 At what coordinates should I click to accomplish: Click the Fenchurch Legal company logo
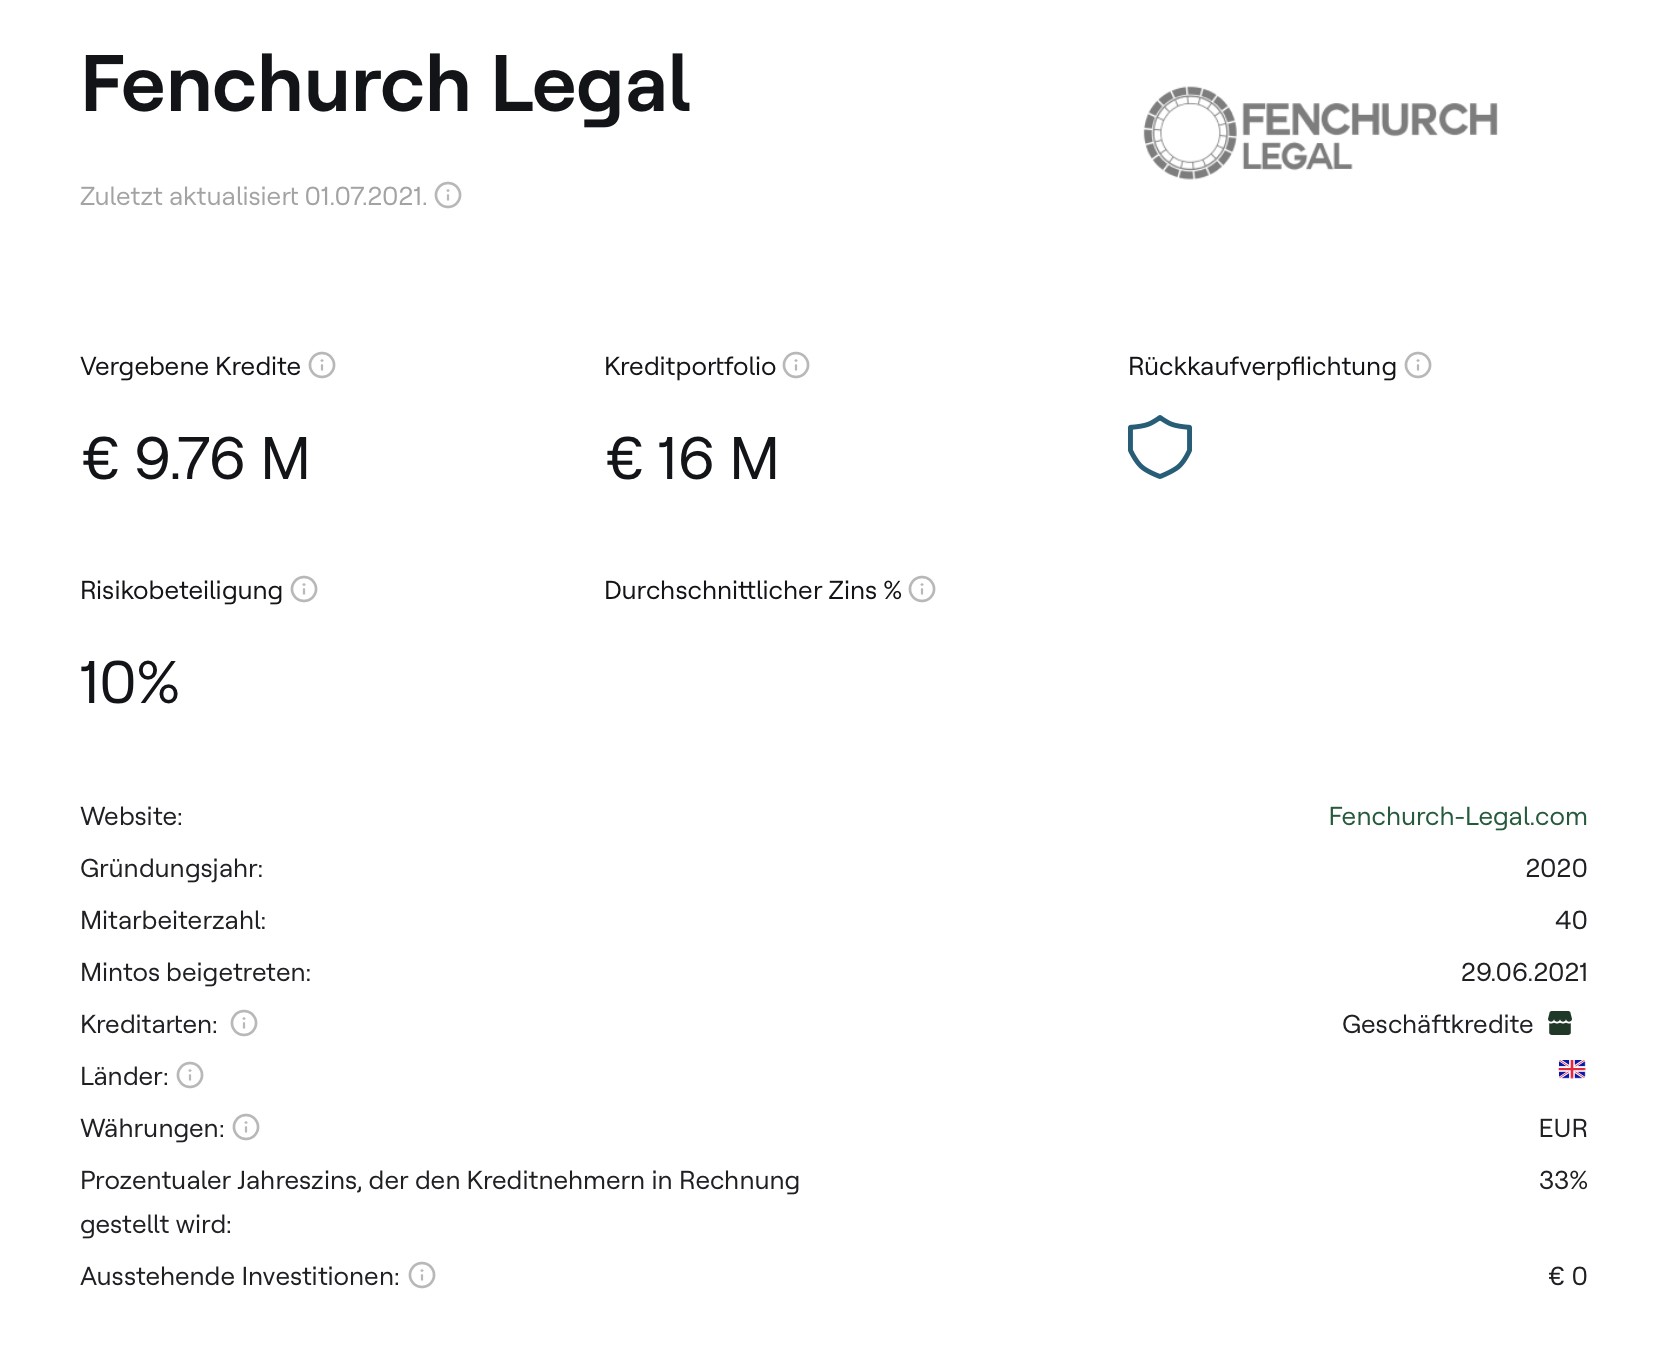[1320, 133]
